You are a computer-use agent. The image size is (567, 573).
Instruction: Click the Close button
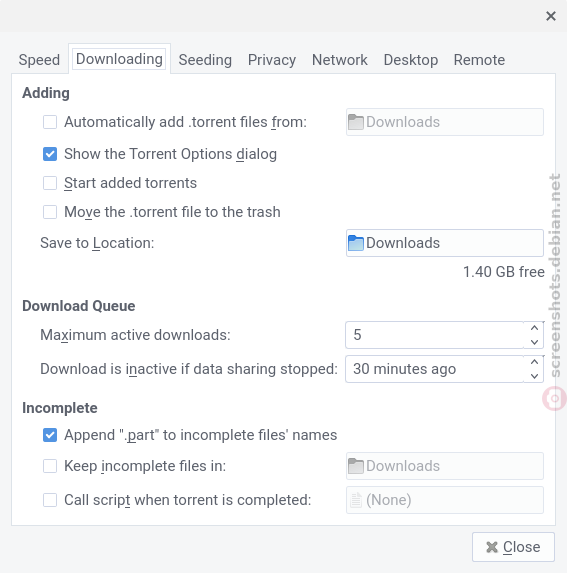[513, 547]
